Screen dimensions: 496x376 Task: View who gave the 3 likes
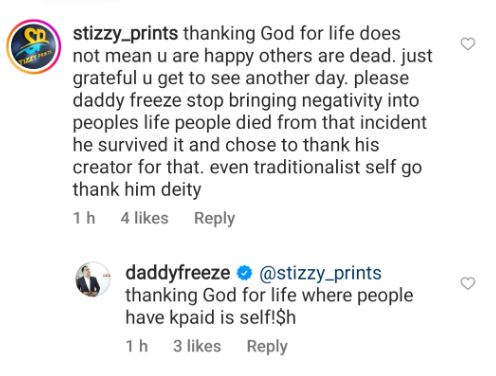click(197, 346)
